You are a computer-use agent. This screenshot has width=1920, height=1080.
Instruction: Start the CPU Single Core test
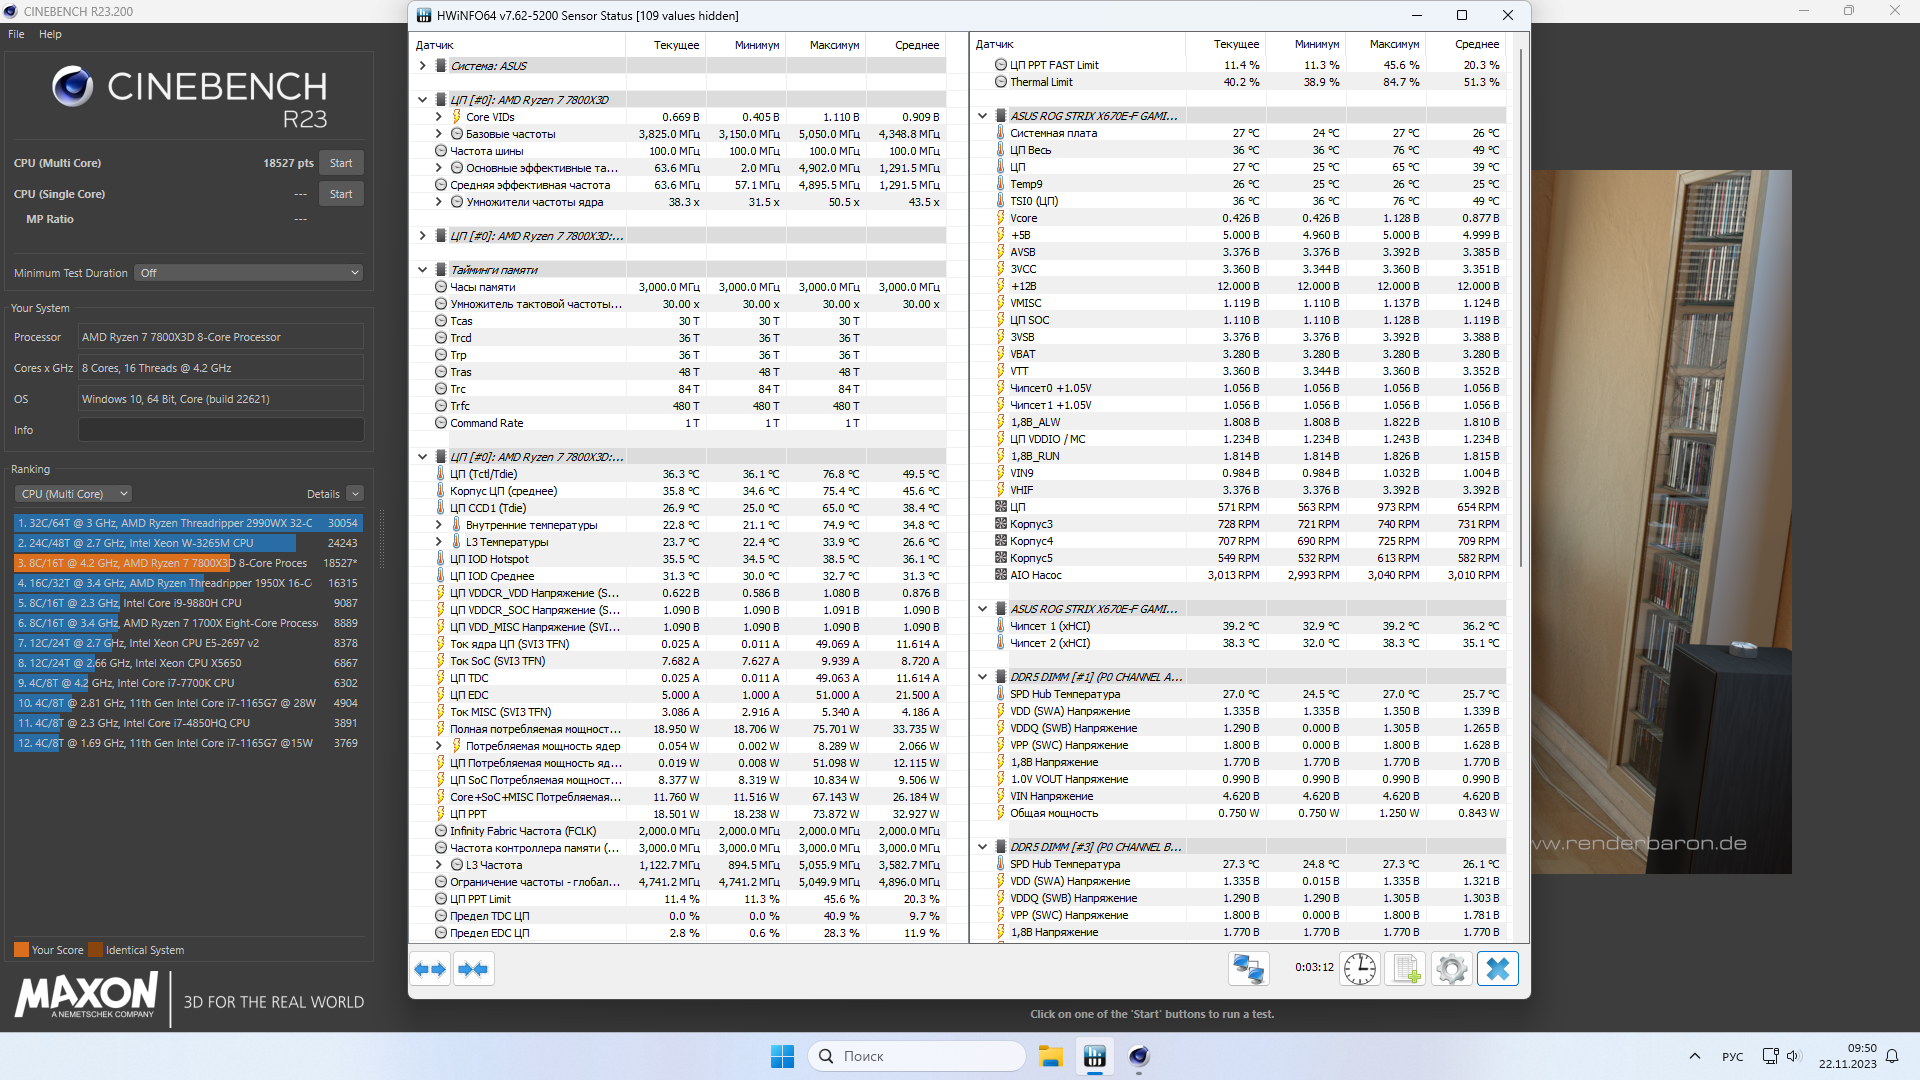point(340,194)
